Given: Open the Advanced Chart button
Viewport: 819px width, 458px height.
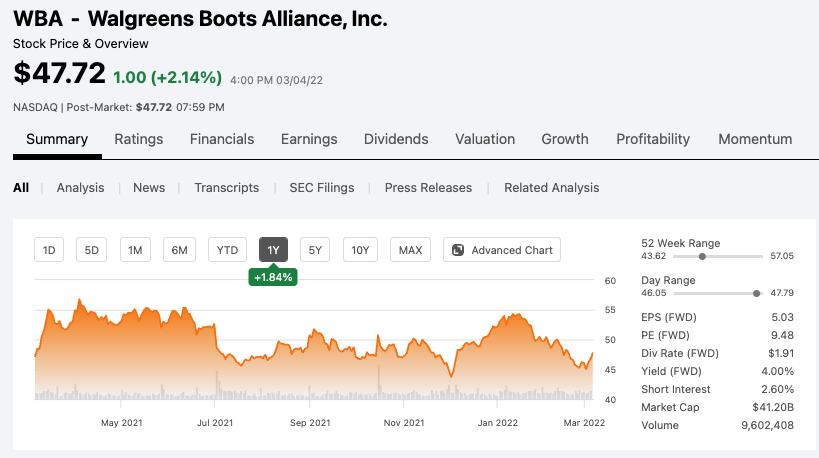Looking at the screenshot, I should (x=501, y=250).
